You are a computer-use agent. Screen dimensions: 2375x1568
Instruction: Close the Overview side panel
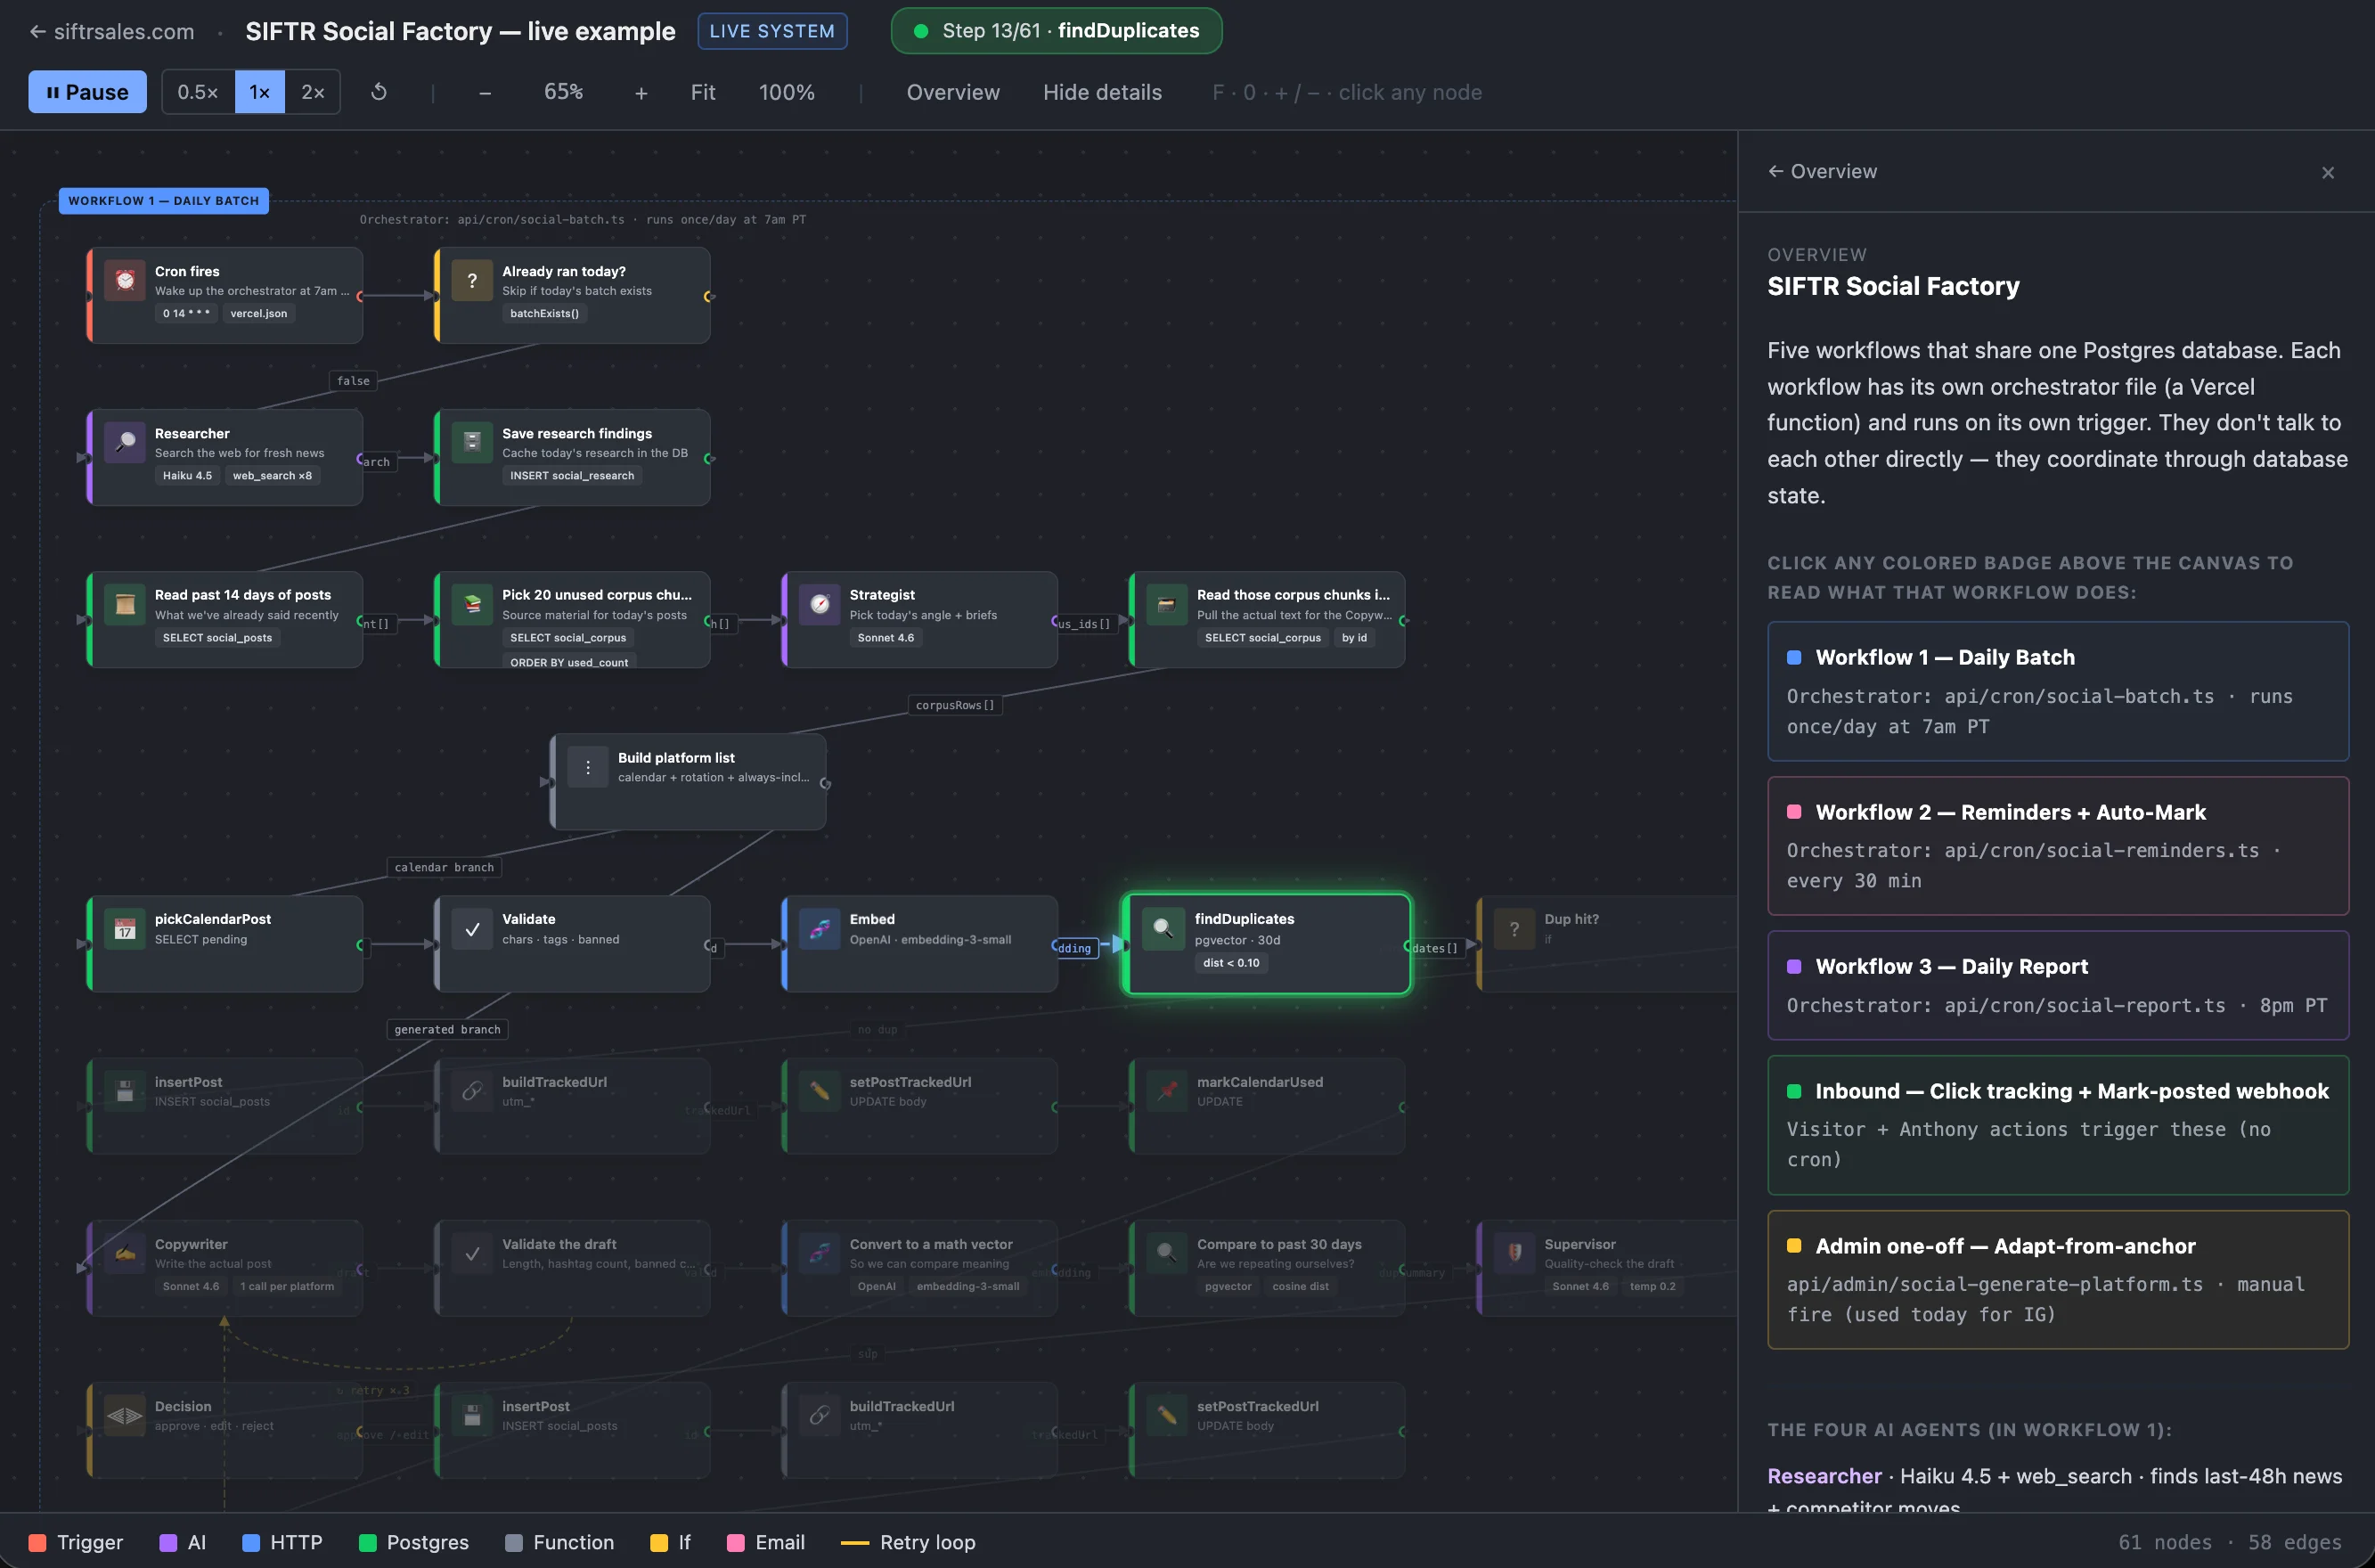2328,172
